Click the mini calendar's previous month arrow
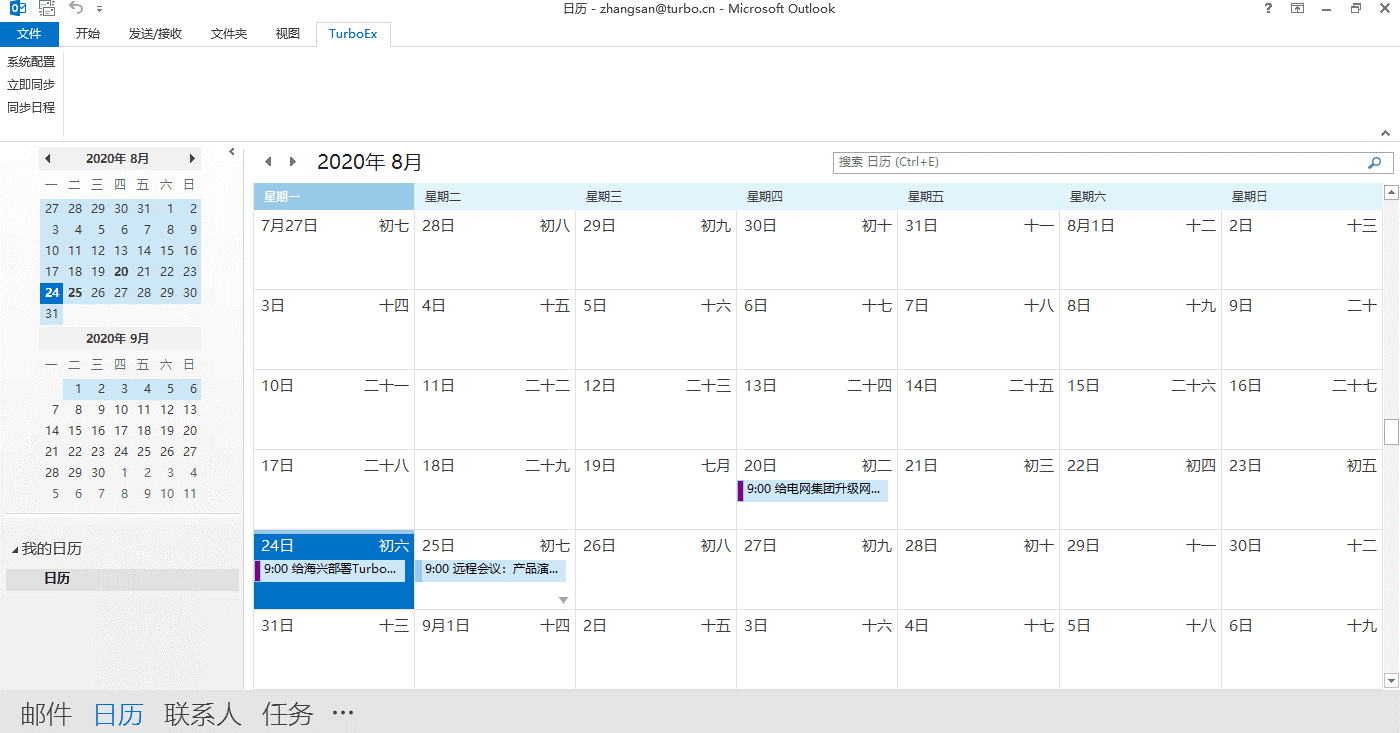 pos(48,159)
